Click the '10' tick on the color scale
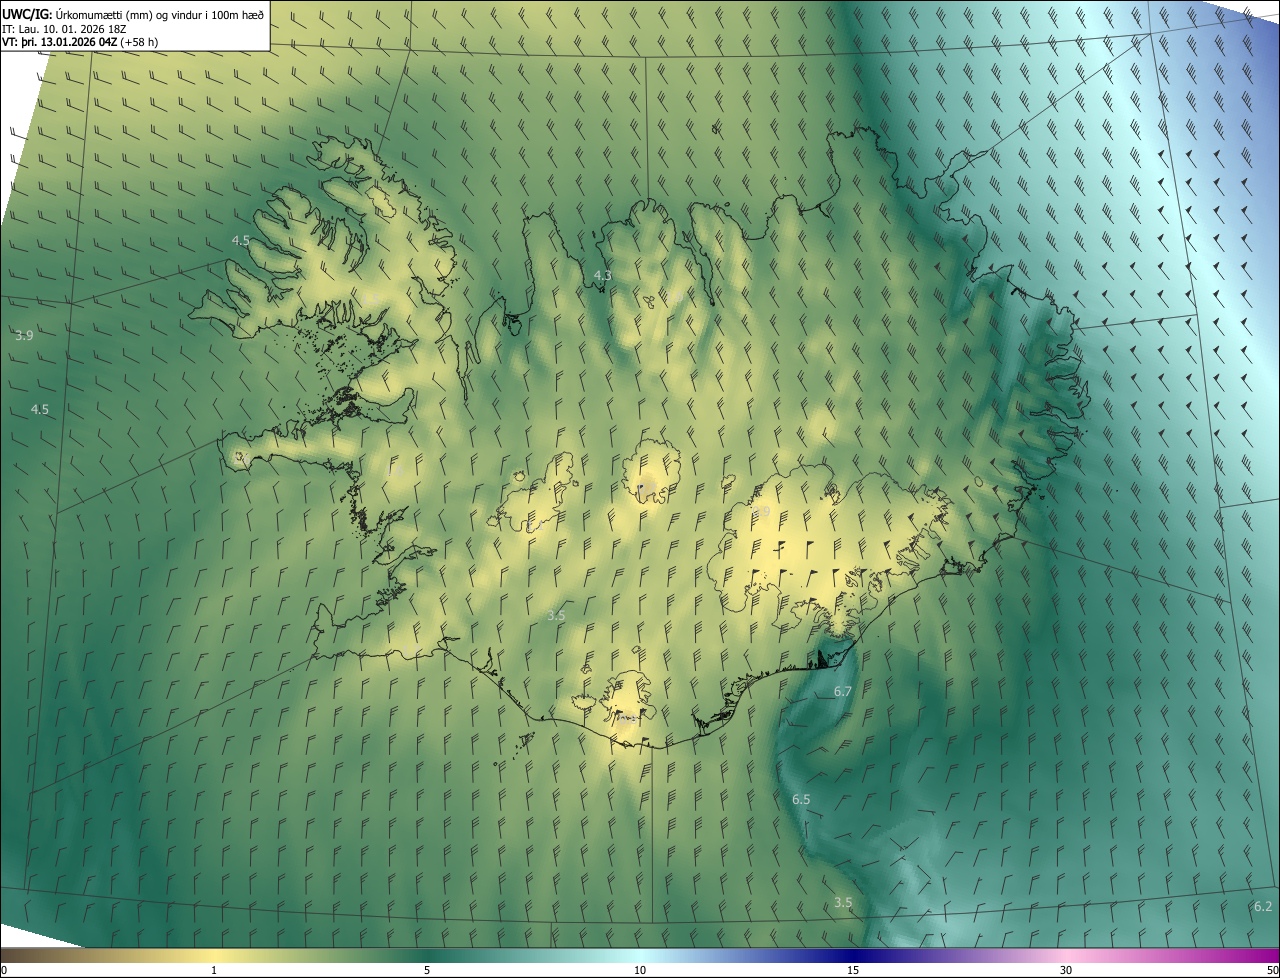The height and width of the screenshot is (978, 1280). pyautogui.click(x=640, y=971)
